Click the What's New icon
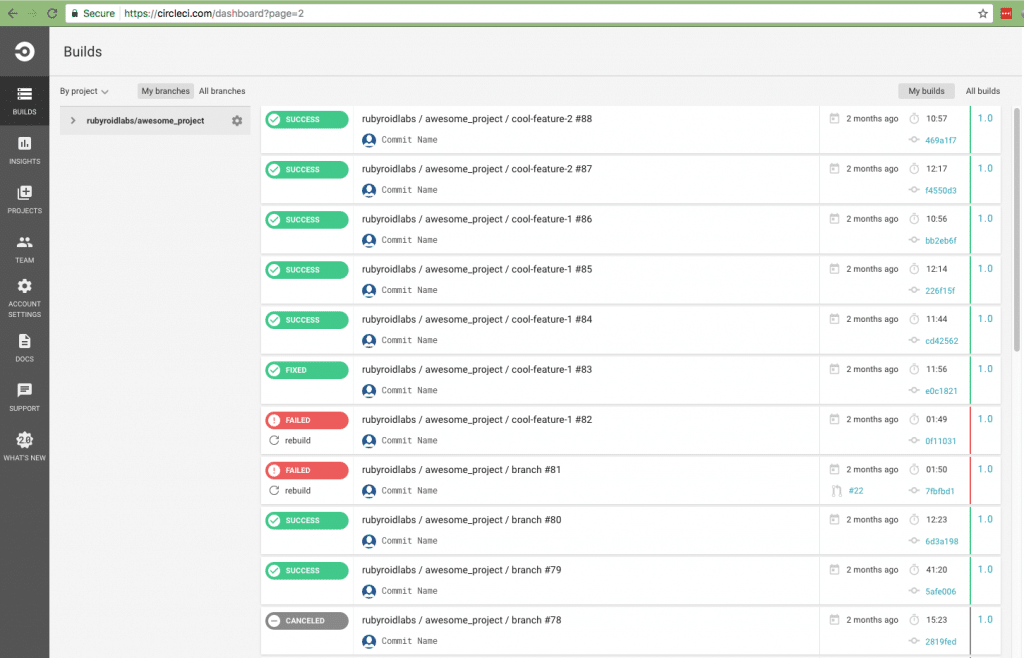 (x=24, y=440)
